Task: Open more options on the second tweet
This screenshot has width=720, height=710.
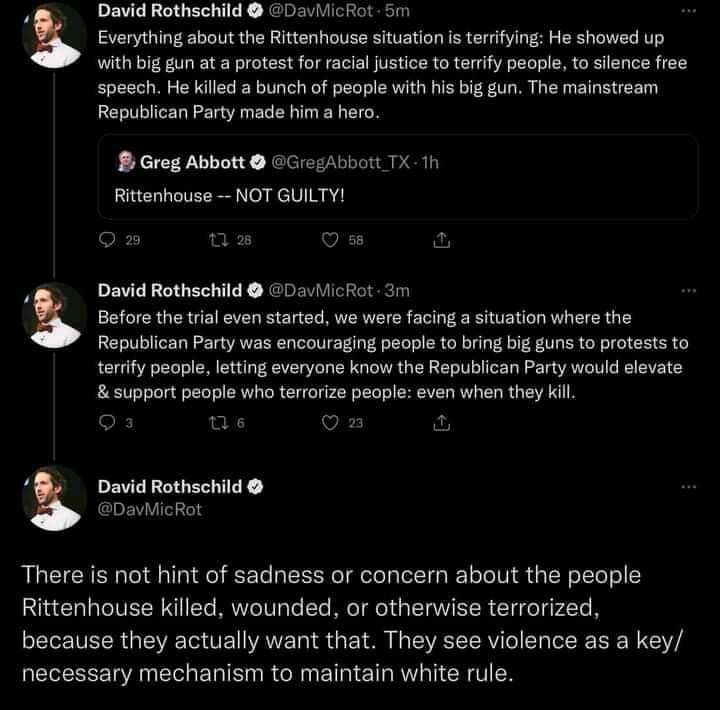Action: (x=686, y=291)
